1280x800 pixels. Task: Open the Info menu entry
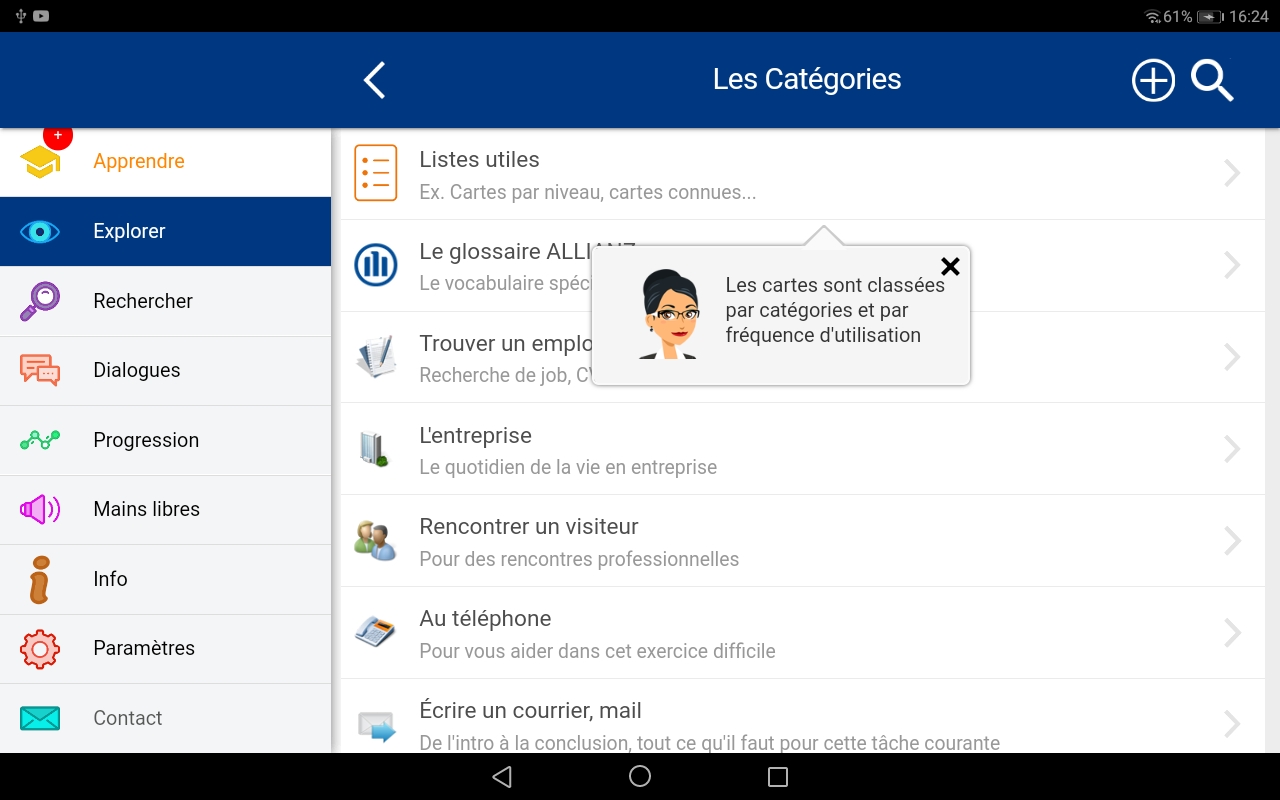click(x=165, y=579)
